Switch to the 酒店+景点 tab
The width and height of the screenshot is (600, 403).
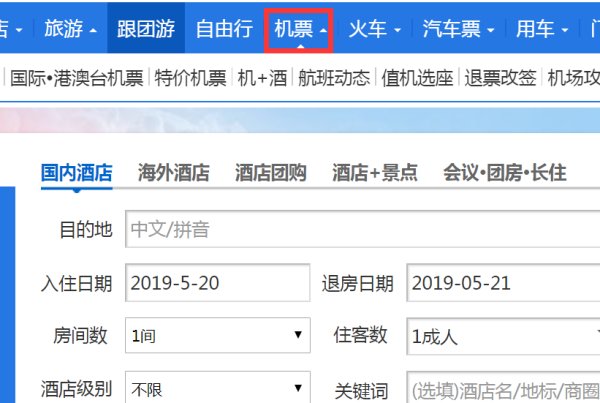coord(375,173)
